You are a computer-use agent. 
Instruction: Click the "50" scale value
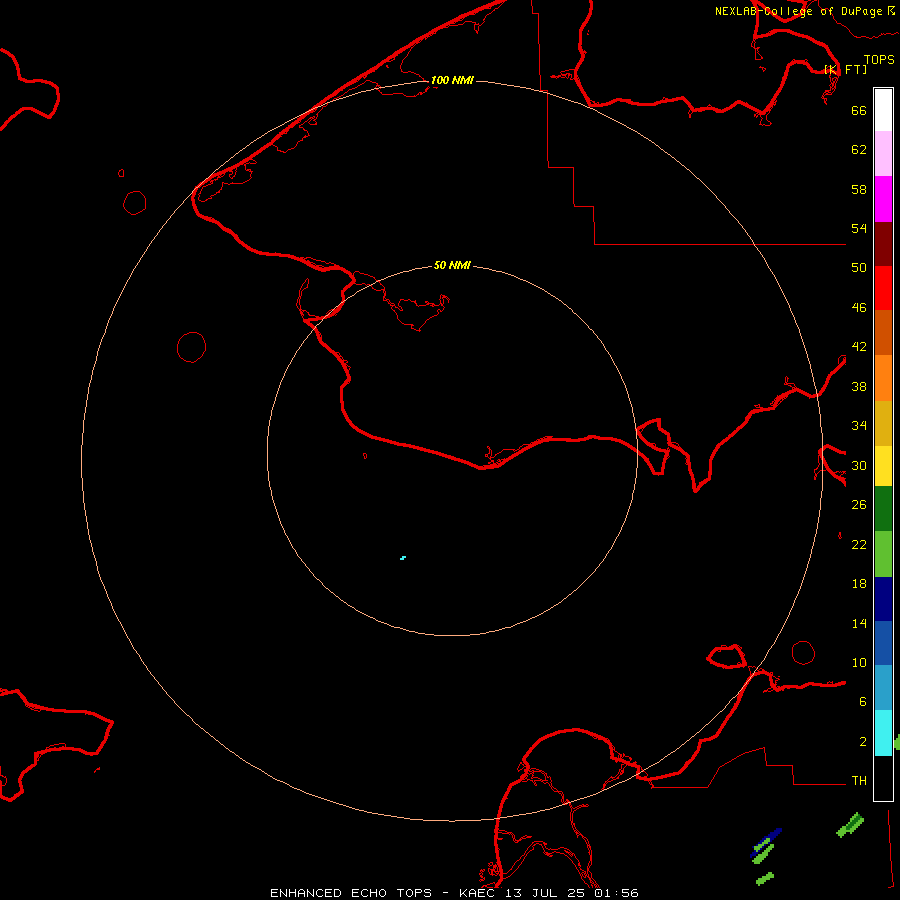(859, 268)
